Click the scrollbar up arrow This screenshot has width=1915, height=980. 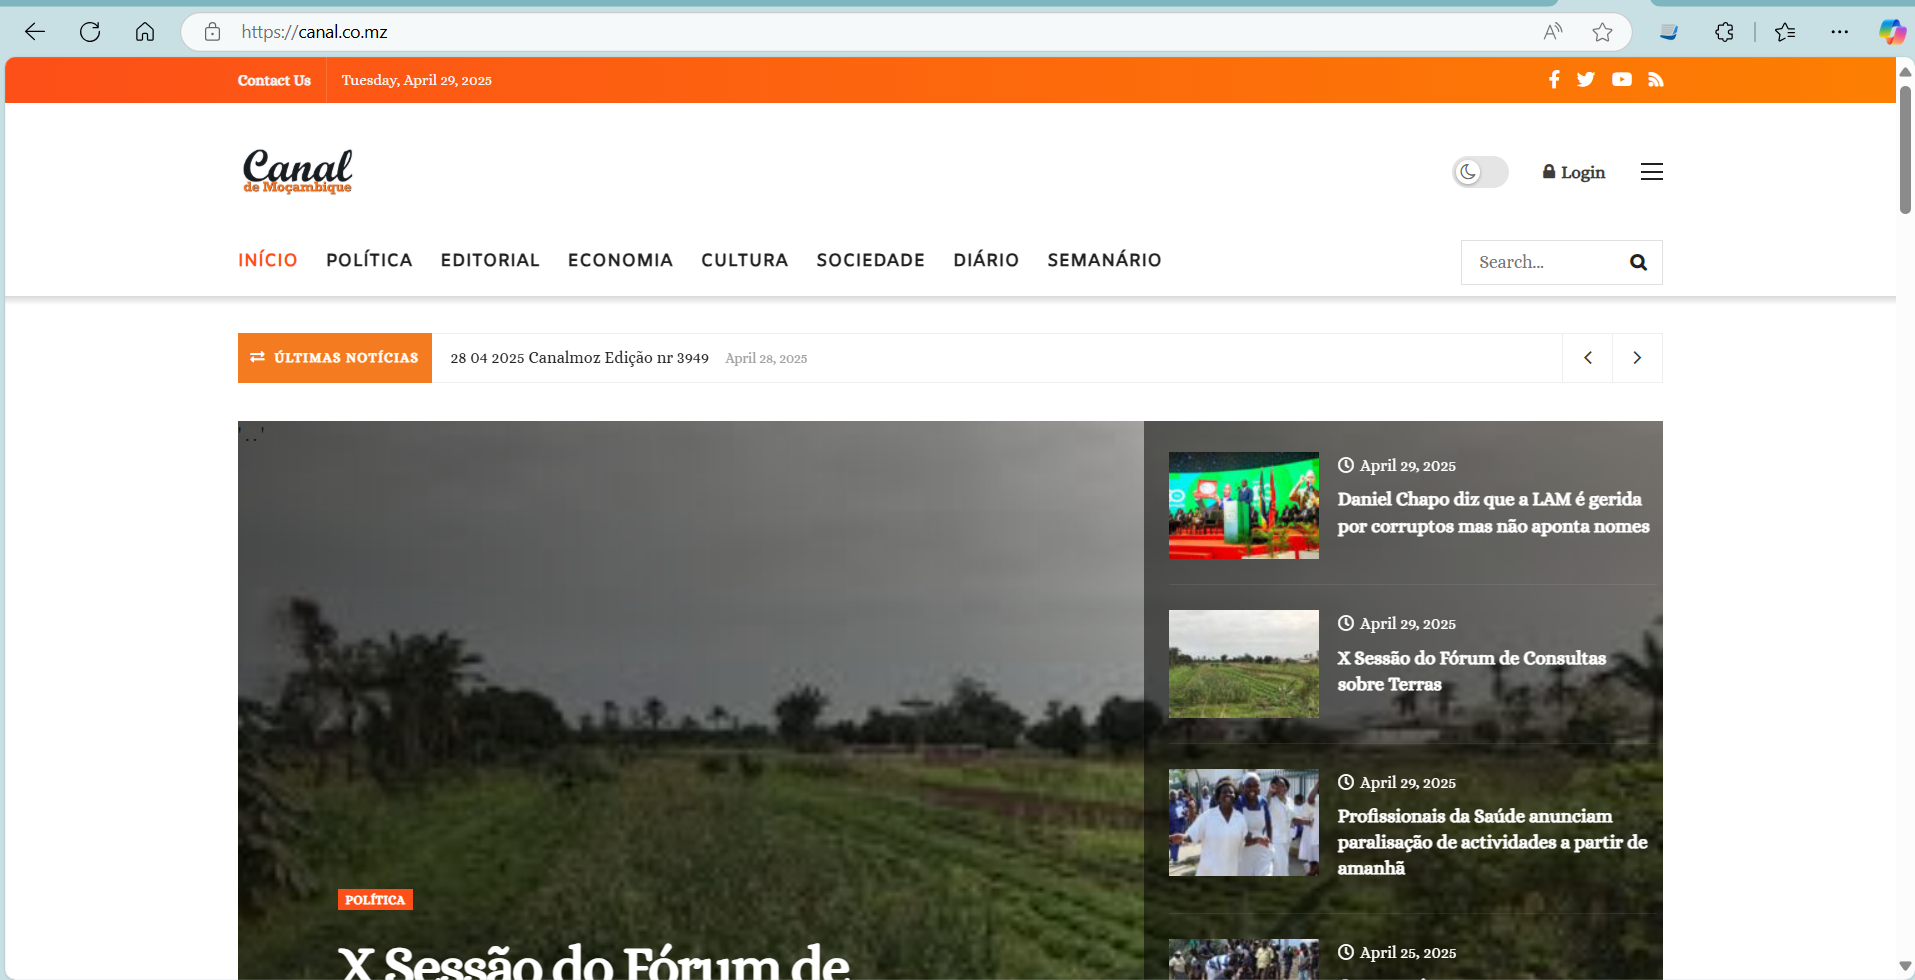1905,71
